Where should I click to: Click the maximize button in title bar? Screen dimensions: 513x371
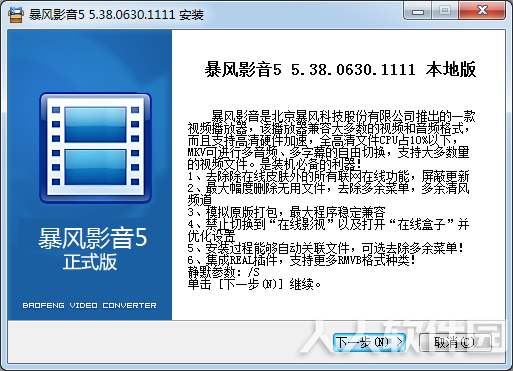445,11
